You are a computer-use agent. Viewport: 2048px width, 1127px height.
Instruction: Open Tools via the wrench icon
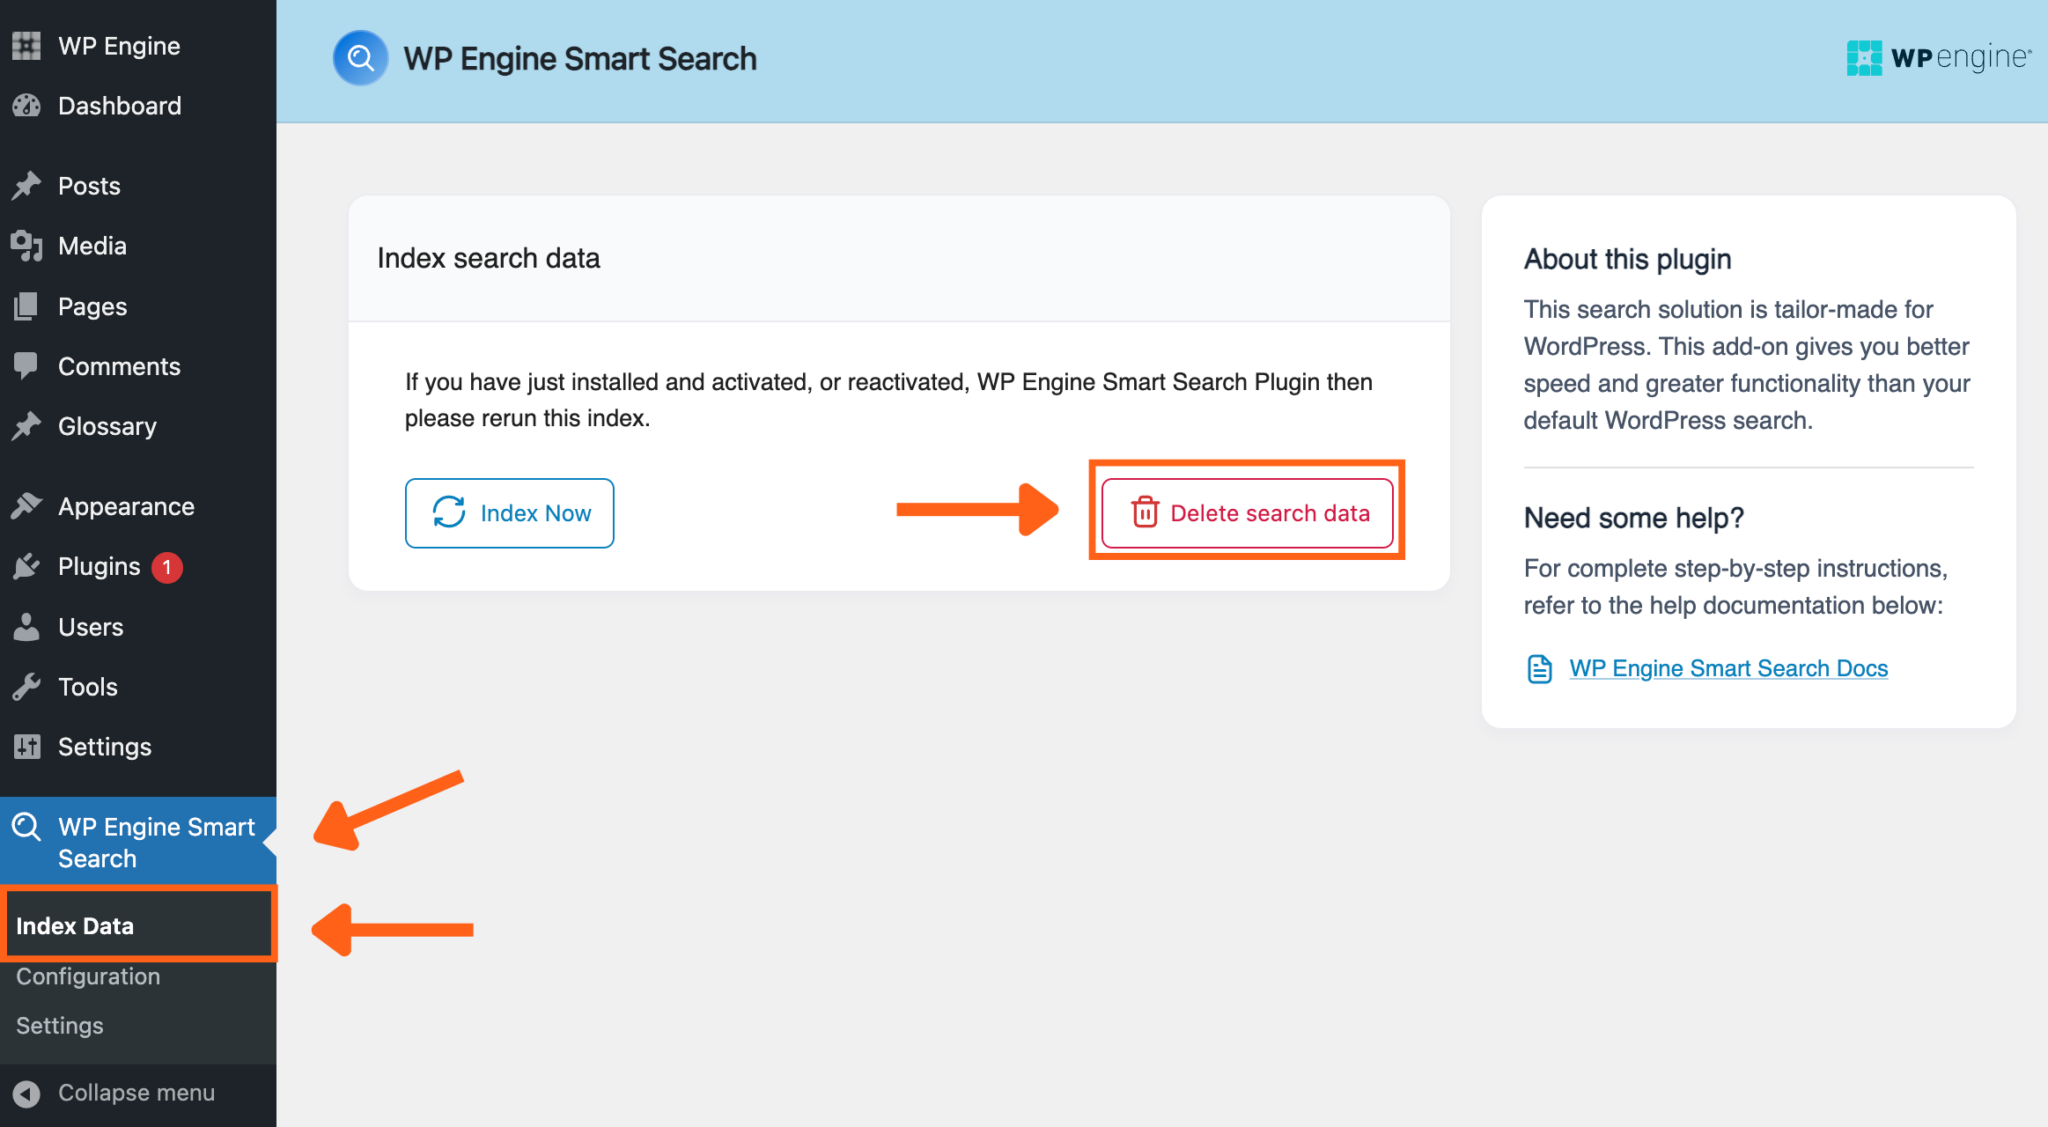tap(26, 687)
